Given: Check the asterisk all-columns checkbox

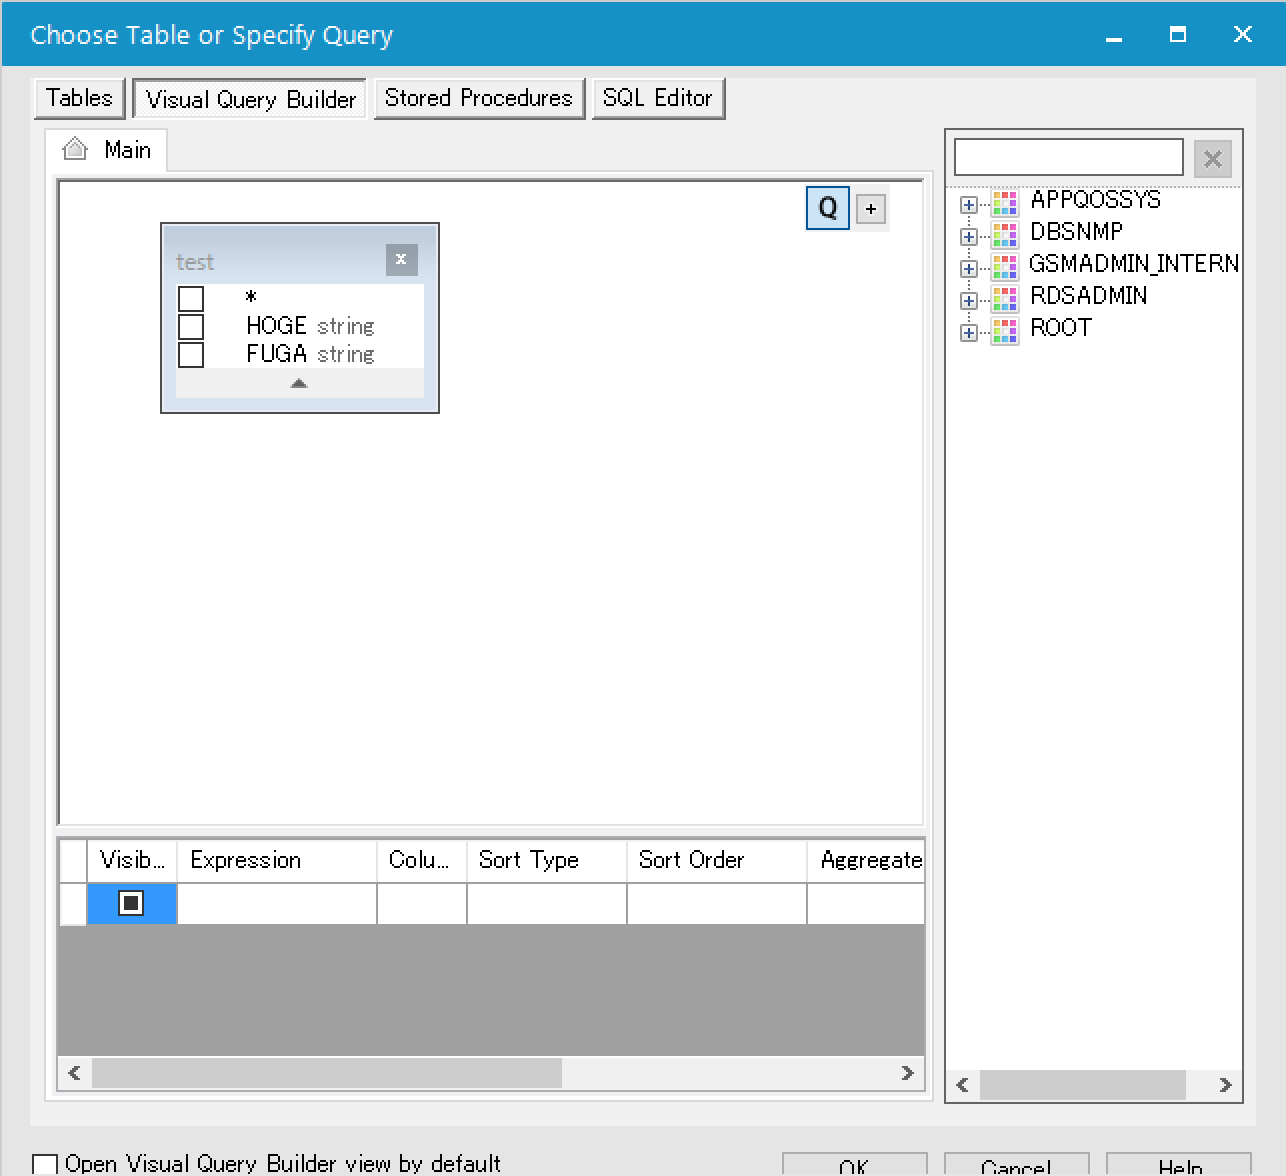Looking at the screenshot, I should (191, 299).
